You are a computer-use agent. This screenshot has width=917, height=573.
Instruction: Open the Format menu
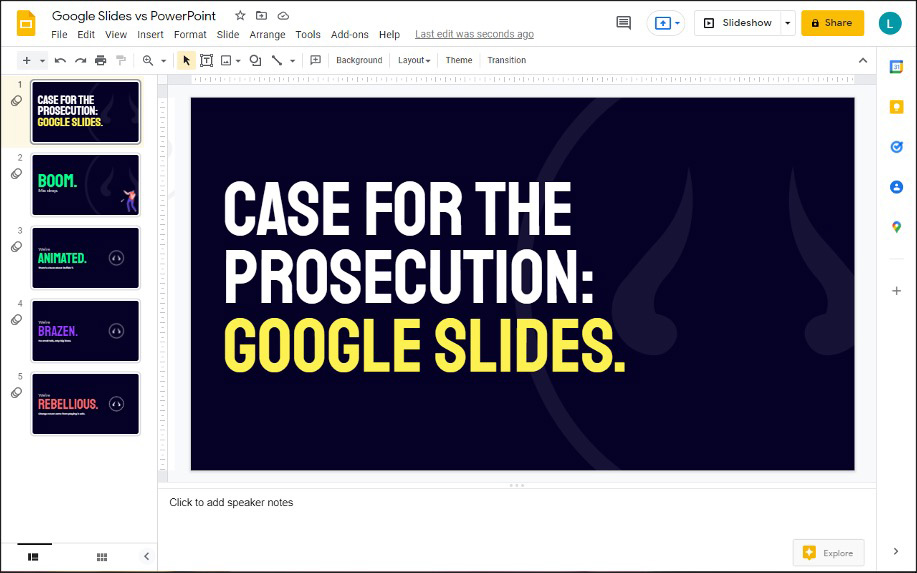click(x=190, y=34)
